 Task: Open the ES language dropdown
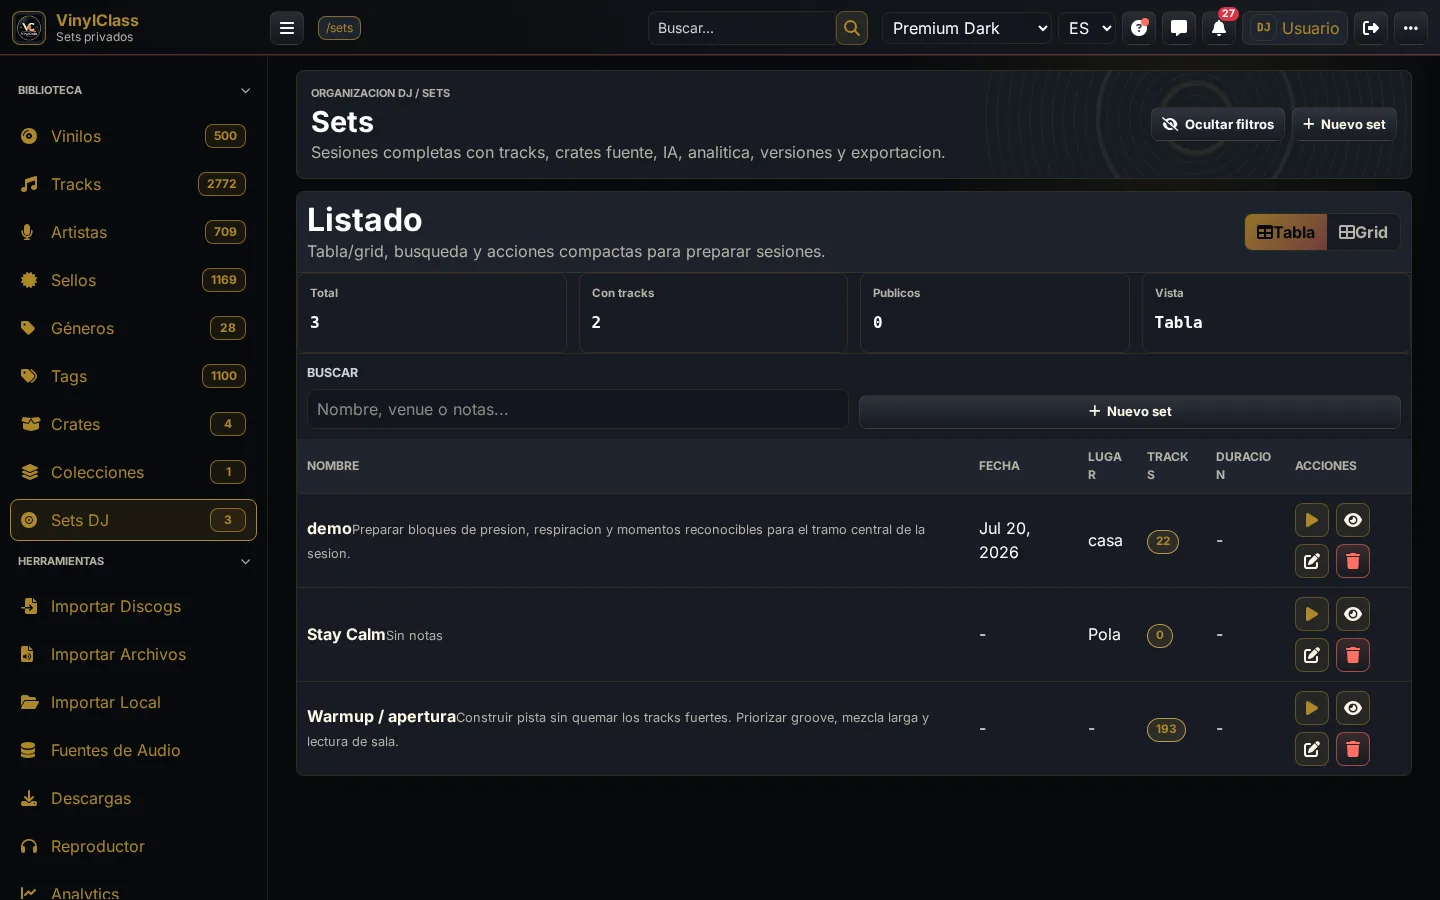(1088, 28)
